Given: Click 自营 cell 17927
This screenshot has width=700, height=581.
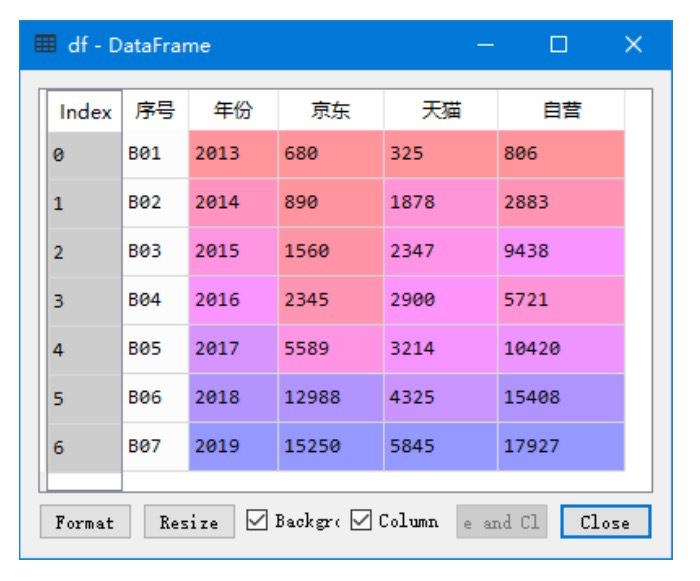Looking at the screenshot, I should click(x=561, y=446).
